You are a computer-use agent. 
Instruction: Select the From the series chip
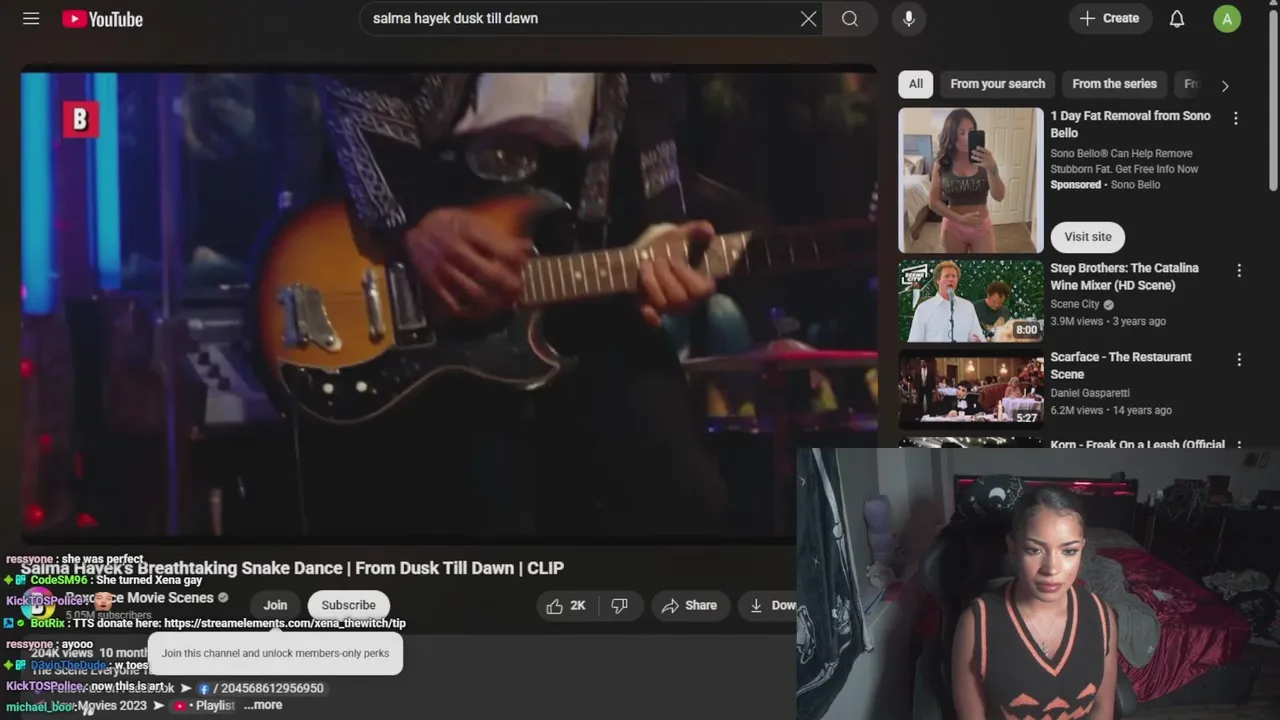click(1114, 84)
